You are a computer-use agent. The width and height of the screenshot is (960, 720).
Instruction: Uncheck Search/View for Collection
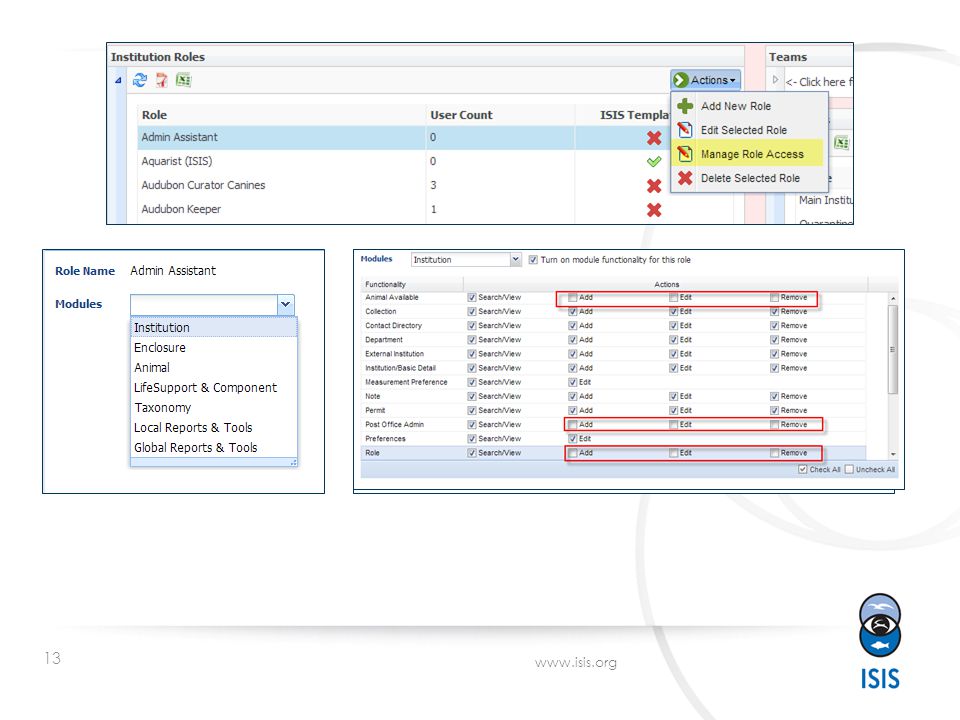tap(471, 312)
